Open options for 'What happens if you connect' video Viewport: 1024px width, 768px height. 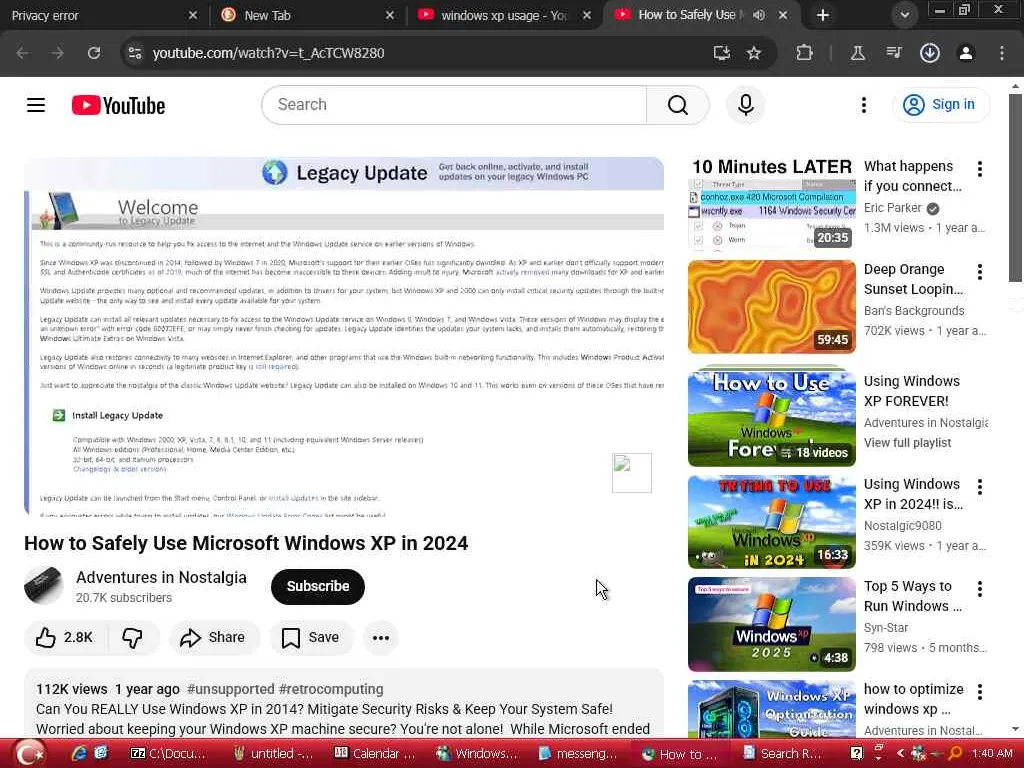pyautogui.click(x=980, y=169)
